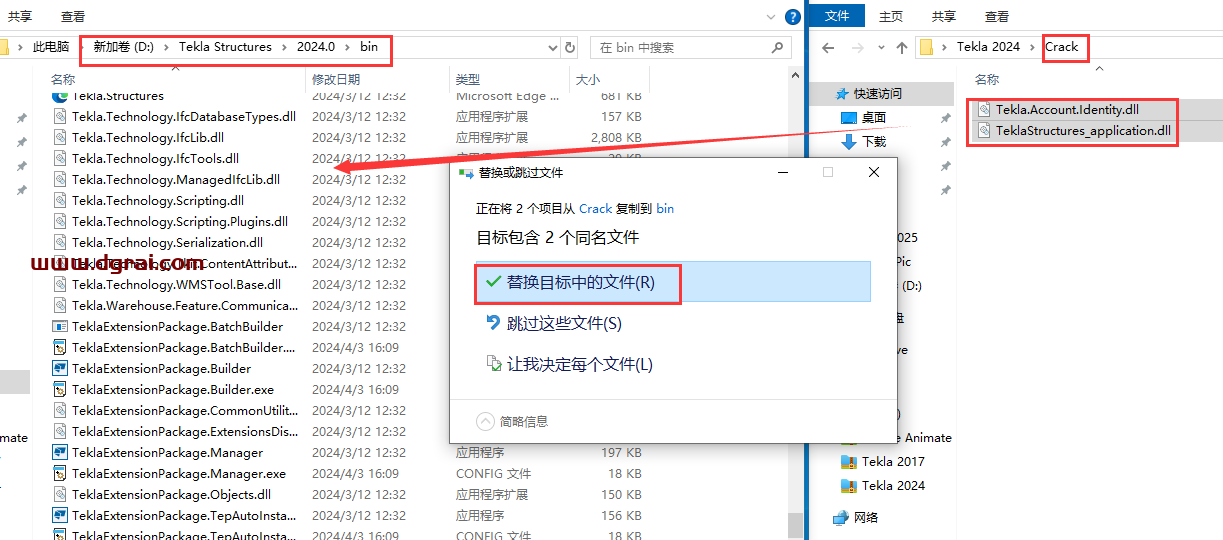
Task: Expand the chevron after 2024.0 breadcrumb
Action: (x=348, y=47)
